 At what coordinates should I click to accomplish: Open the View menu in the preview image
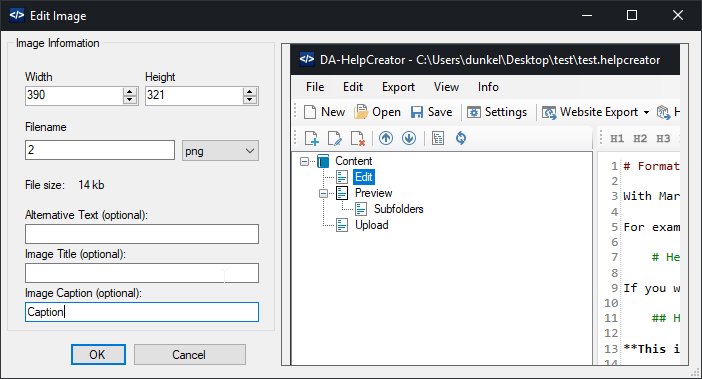(446, 87)
